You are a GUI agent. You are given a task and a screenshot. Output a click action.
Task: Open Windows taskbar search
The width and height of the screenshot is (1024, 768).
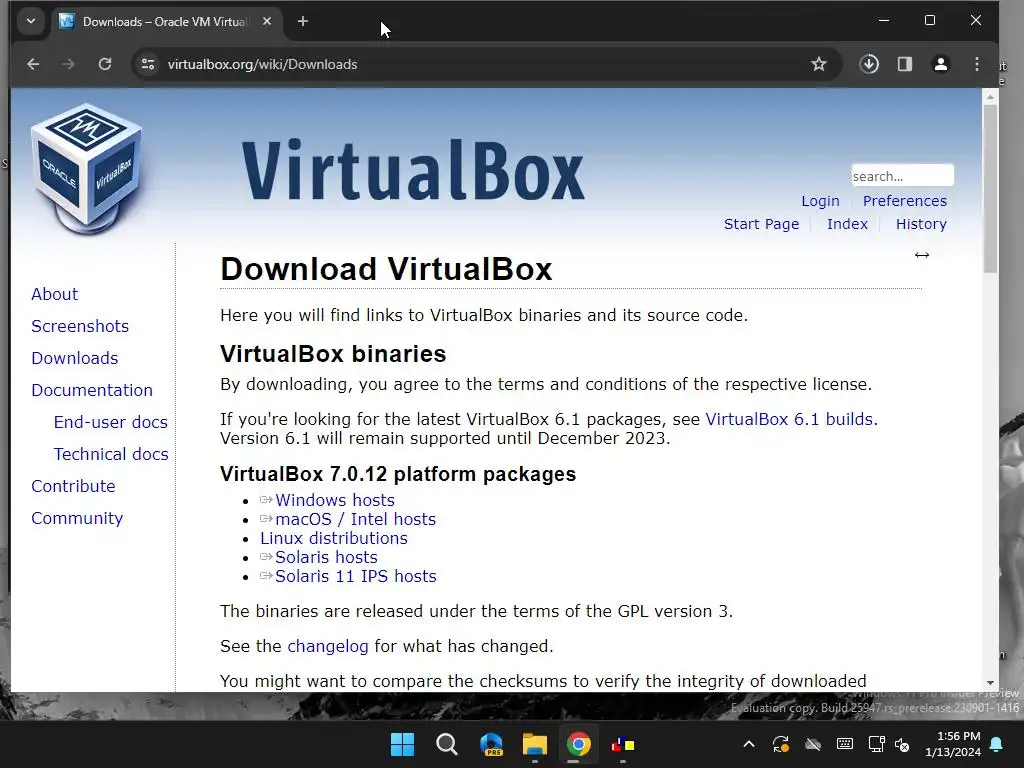point(447,744)
